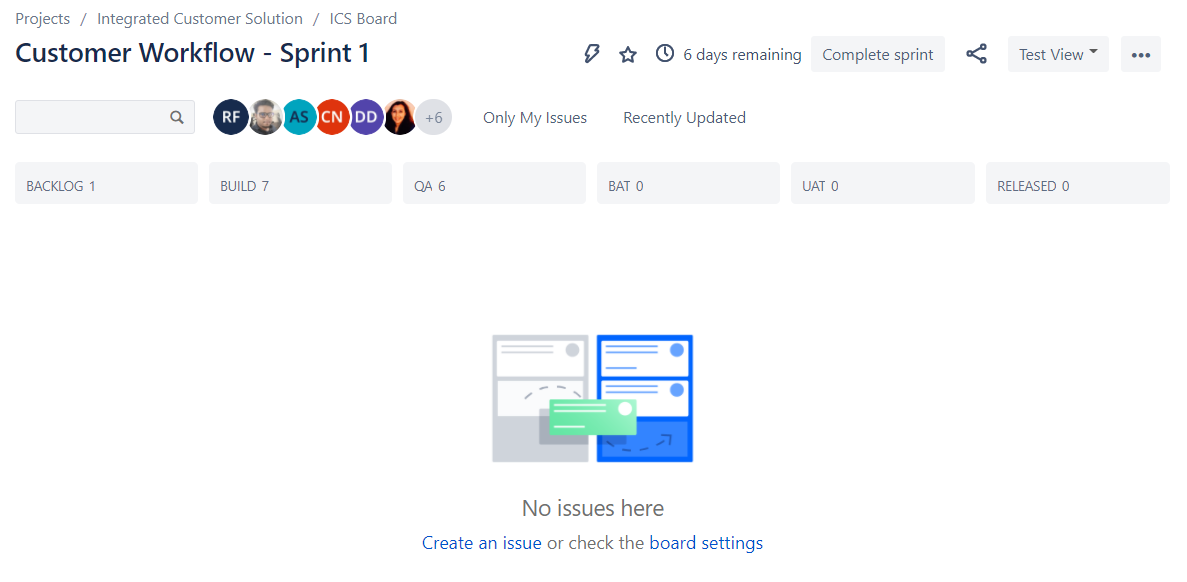Image resolution: width=1187 pixels, height=582 pixels.
Task: Click the No issues here message
Action: [x=593, y=508]
